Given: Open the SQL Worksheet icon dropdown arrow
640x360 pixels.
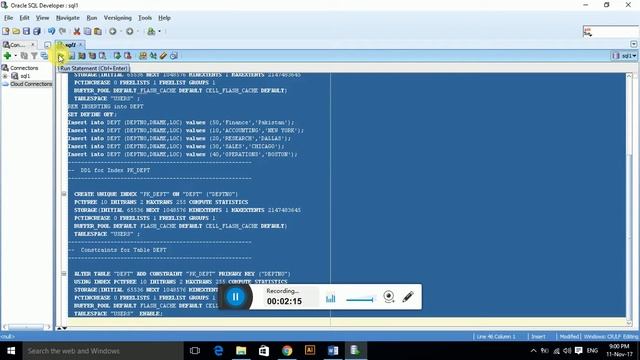Looking at the screenshot, I should 159,31.
